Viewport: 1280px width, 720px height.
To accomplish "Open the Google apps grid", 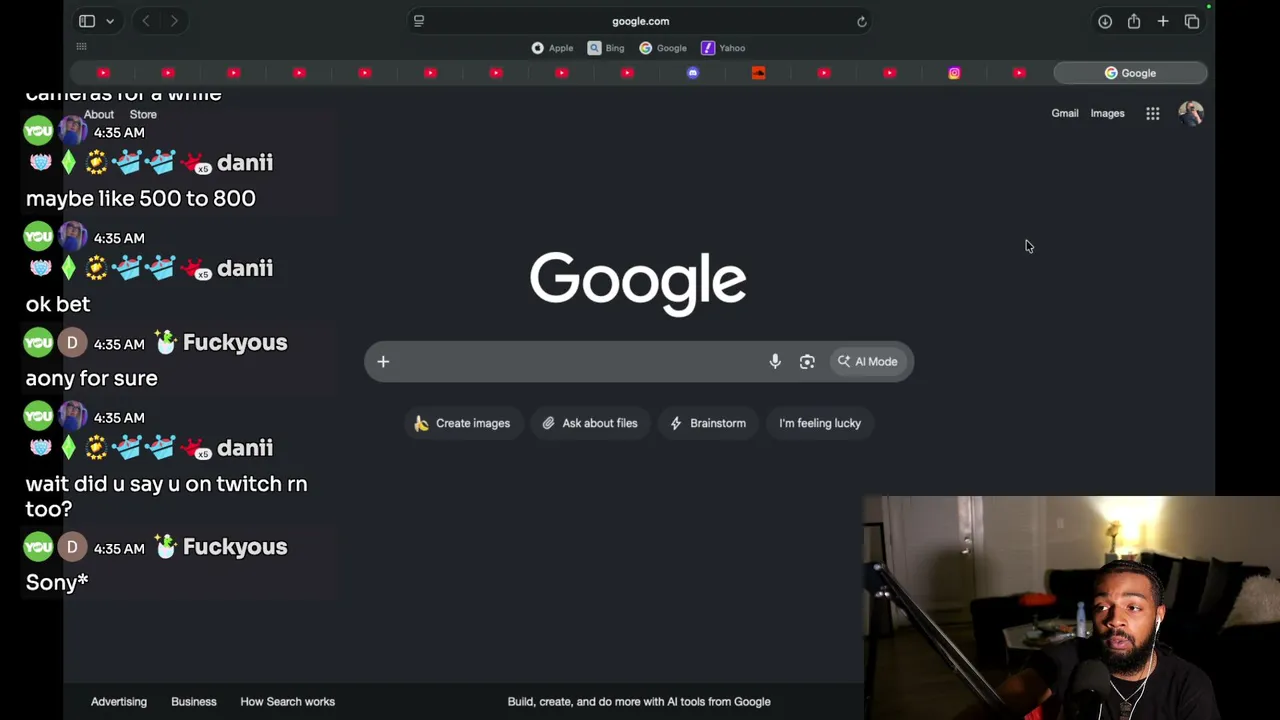I will [1153, 114].
